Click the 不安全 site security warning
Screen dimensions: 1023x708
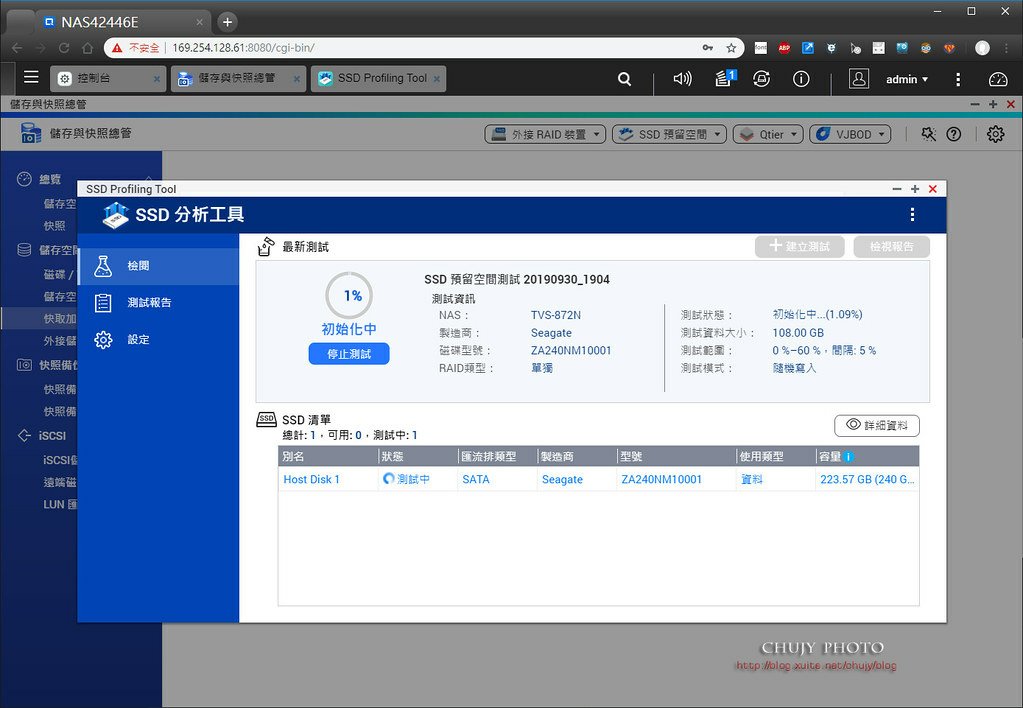click(x=136, y=48)
